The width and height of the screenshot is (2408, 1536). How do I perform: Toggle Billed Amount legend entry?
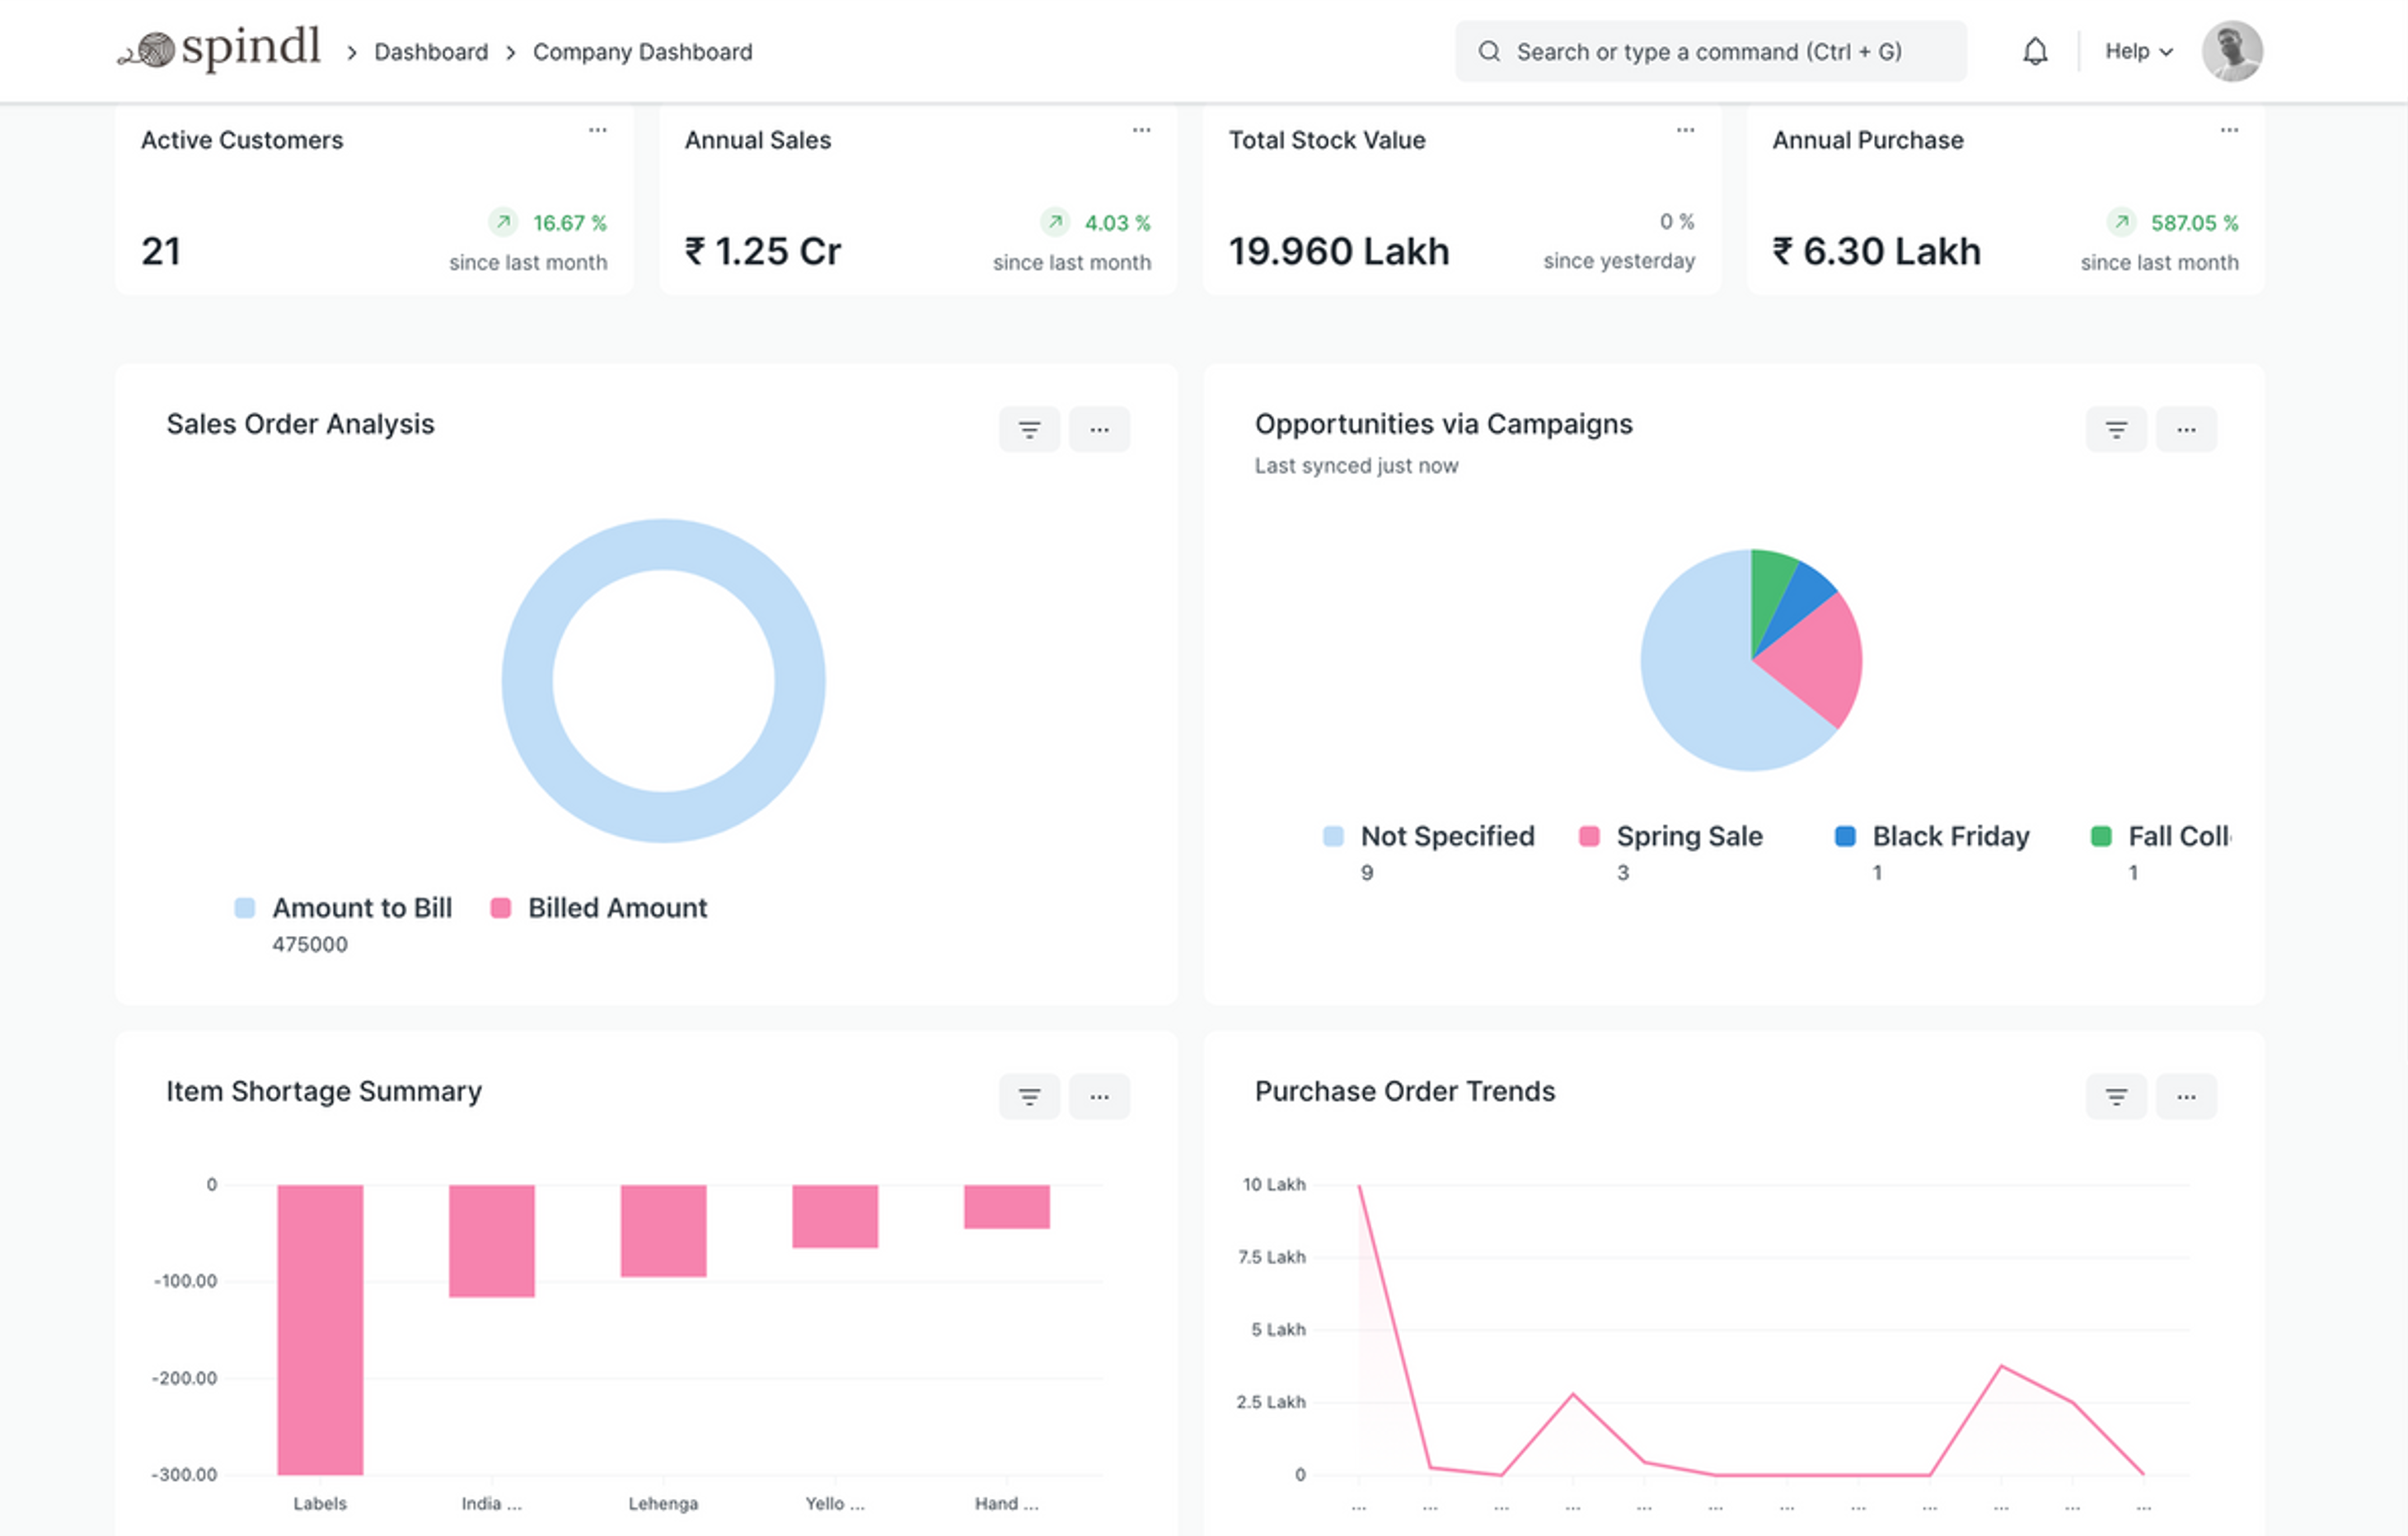(616, 908)
